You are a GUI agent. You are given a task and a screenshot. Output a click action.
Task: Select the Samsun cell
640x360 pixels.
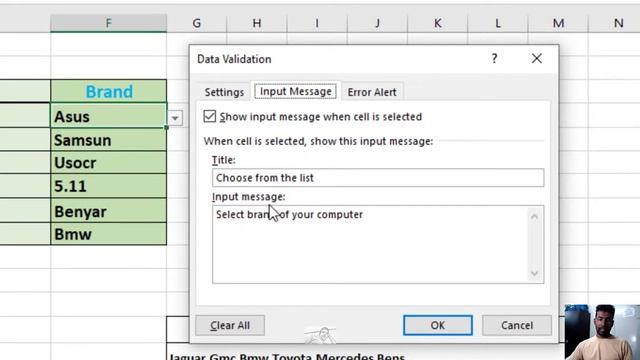tap(109, 140)
